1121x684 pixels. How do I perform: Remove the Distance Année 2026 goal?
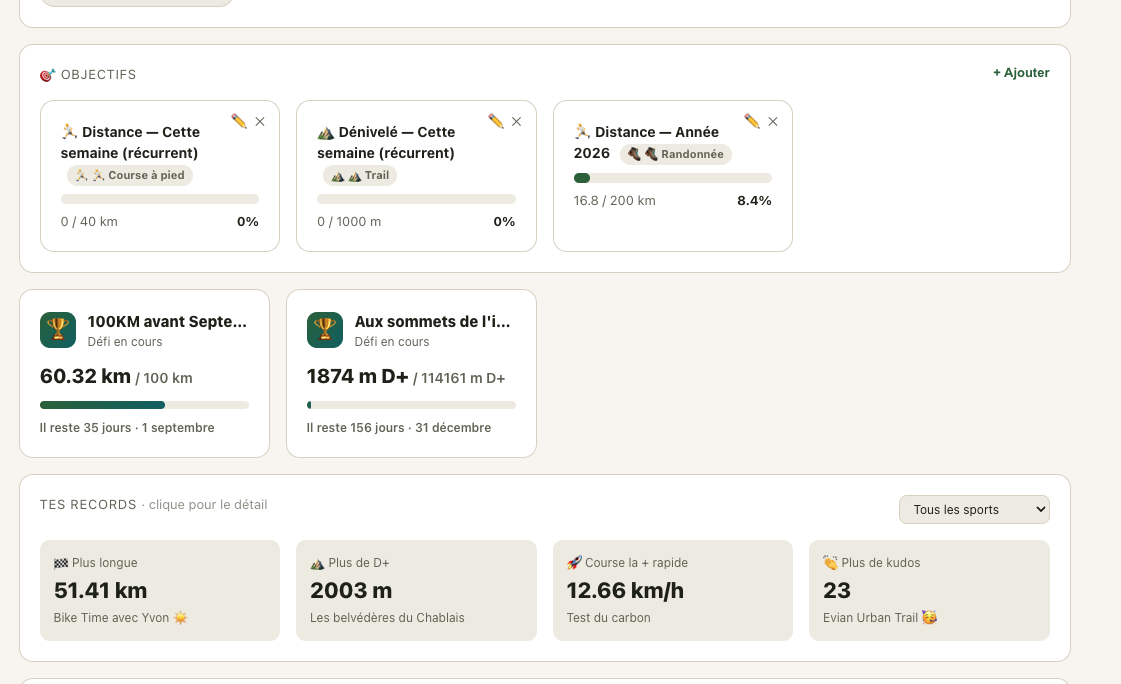[x=773, y=122]
